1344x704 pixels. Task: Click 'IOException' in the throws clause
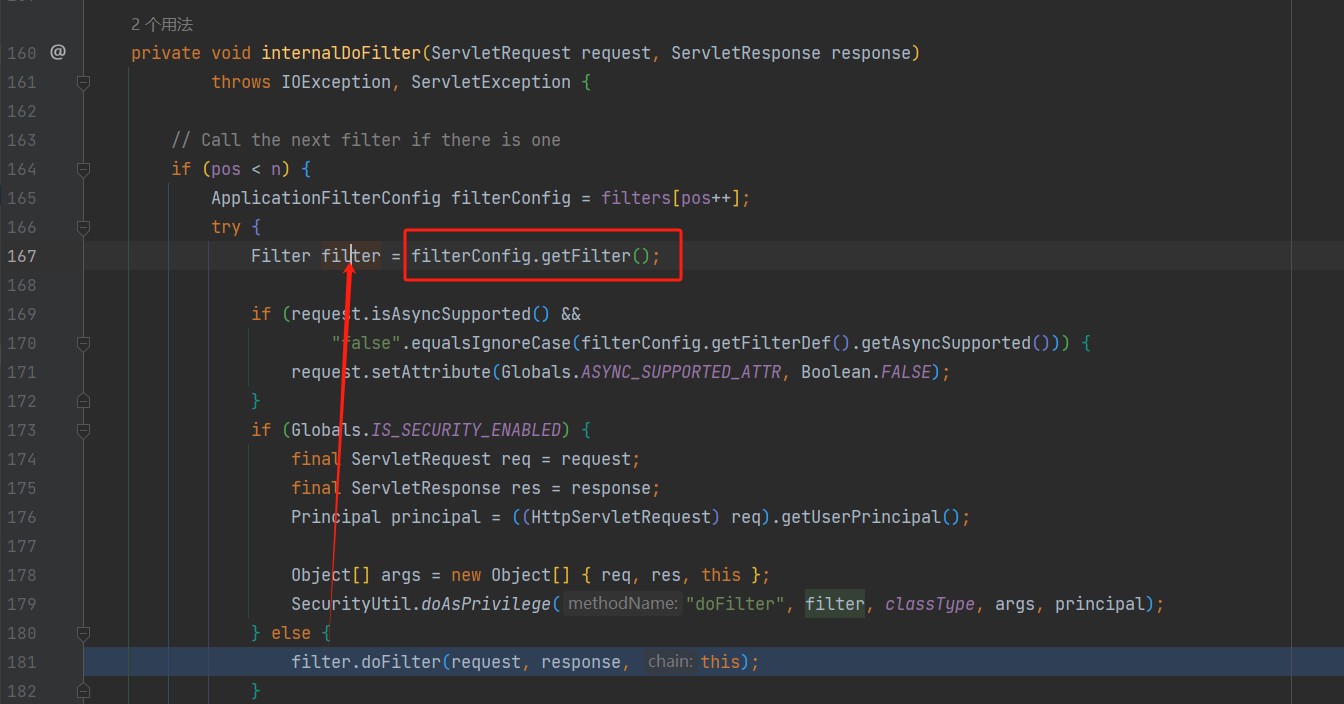coord(336,82)
